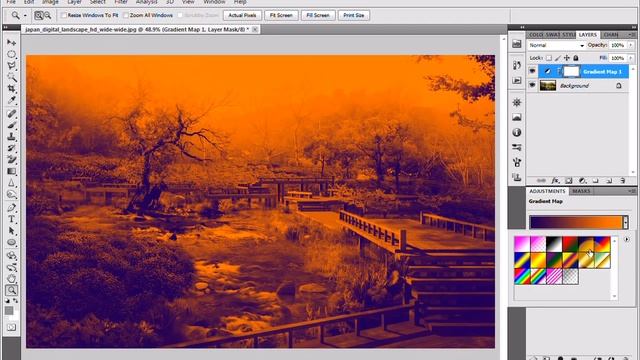Open gradient picker dropdown arrow

[x=626, y=222]
